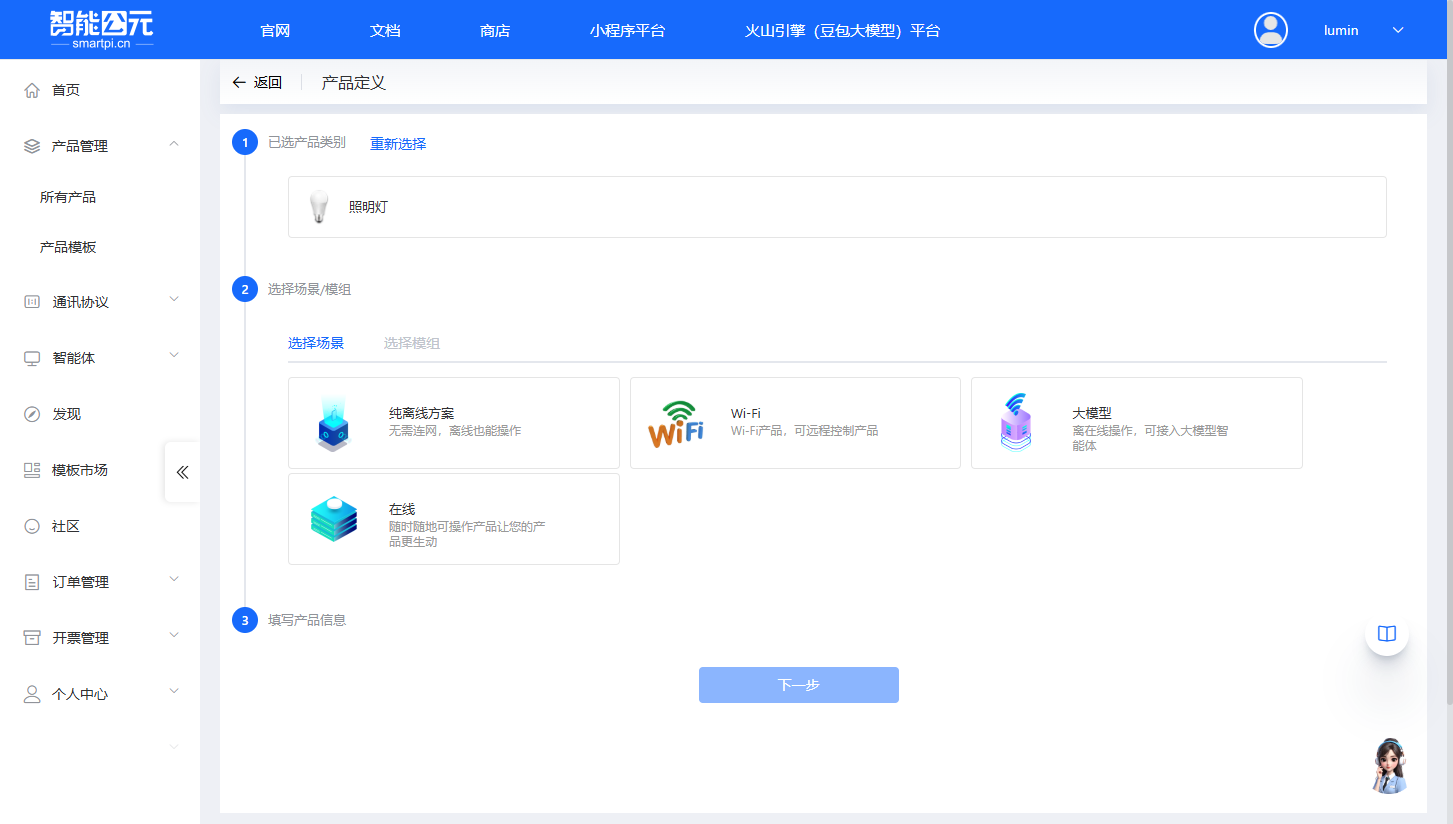
Task: Select the 智能体 agent icon in sidebar
Action: coord(31,356)
